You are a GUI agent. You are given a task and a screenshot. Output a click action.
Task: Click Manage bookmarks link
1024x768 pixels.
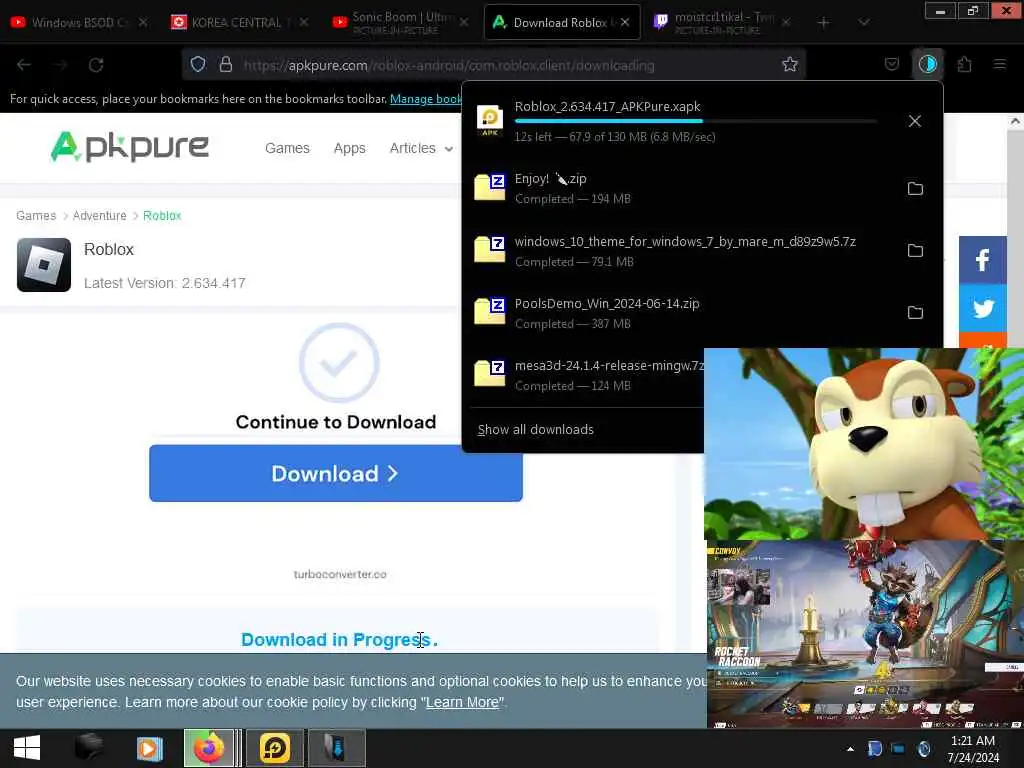tap(426, 99)
